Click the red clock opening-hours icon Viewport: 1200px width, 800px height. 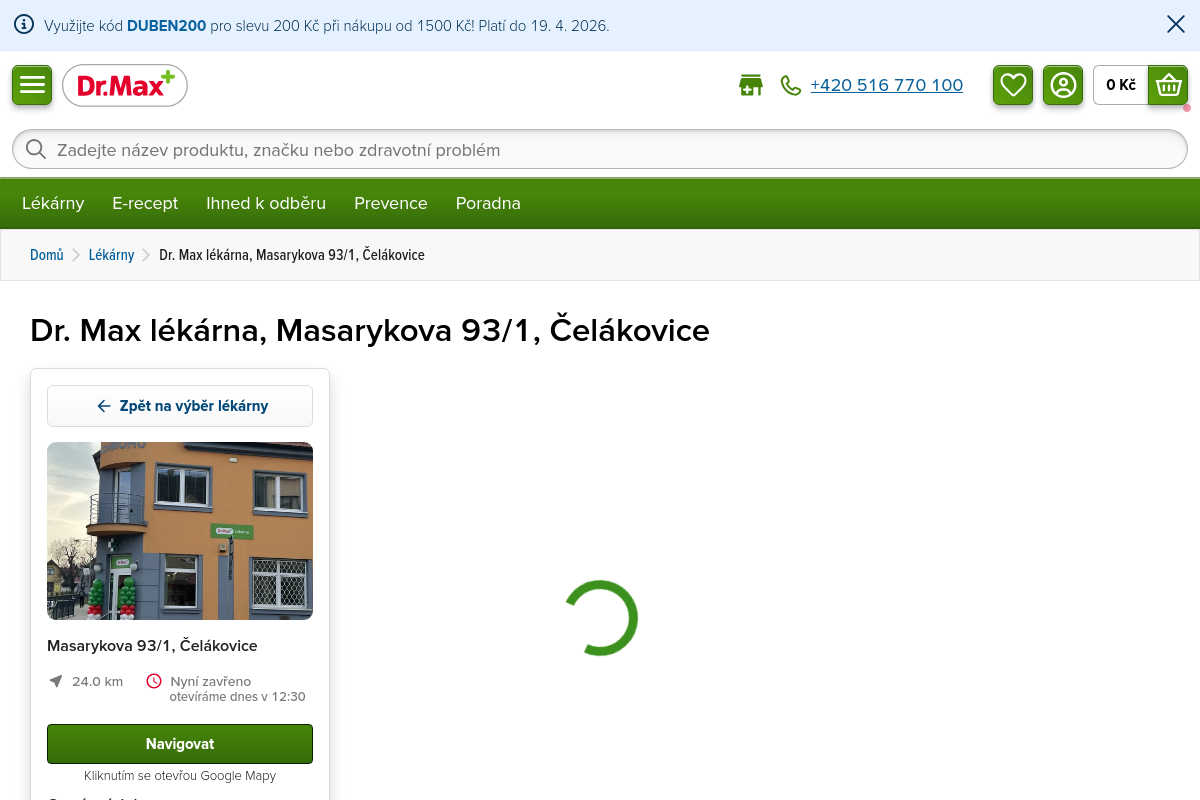[x=154, y=681]
